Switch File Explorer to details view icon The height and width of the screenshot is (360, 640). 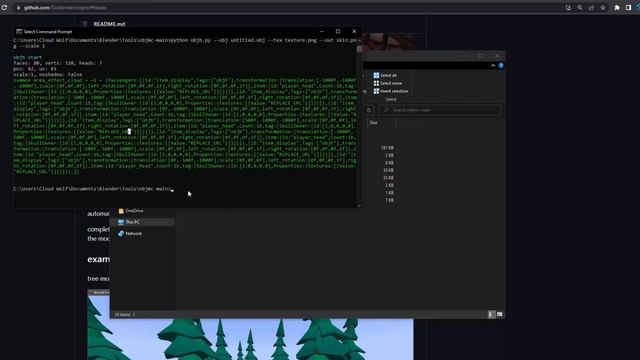[491, 314]
